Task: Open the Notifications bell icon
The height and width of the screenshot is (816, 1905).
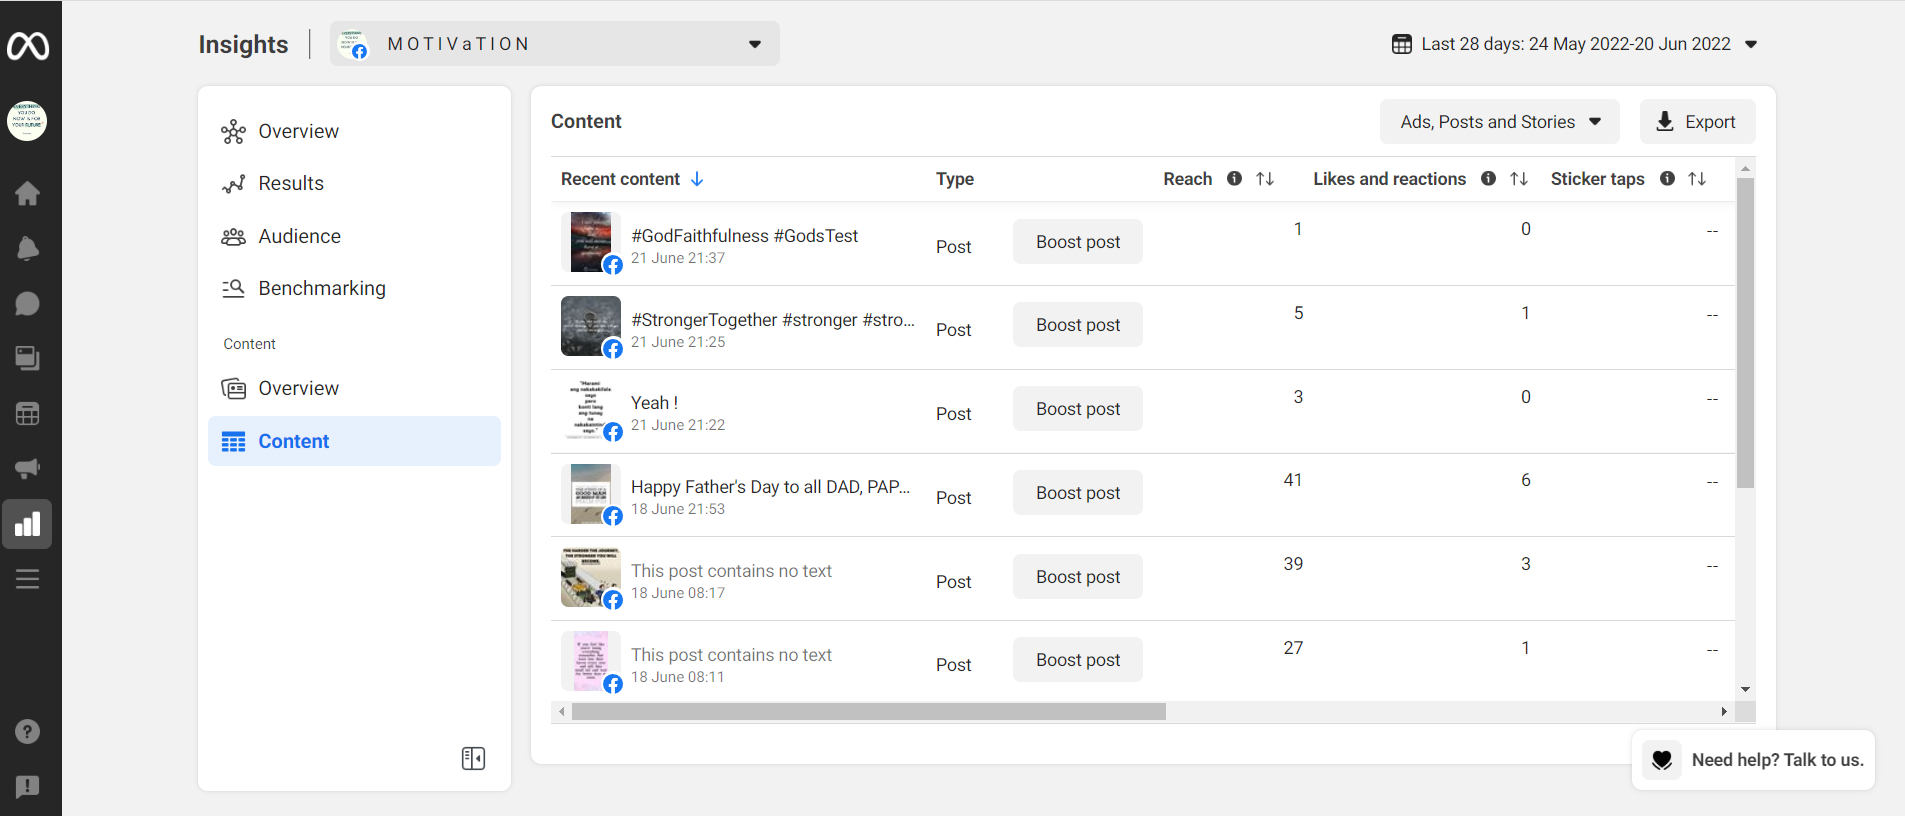Action: pos(27,248)
